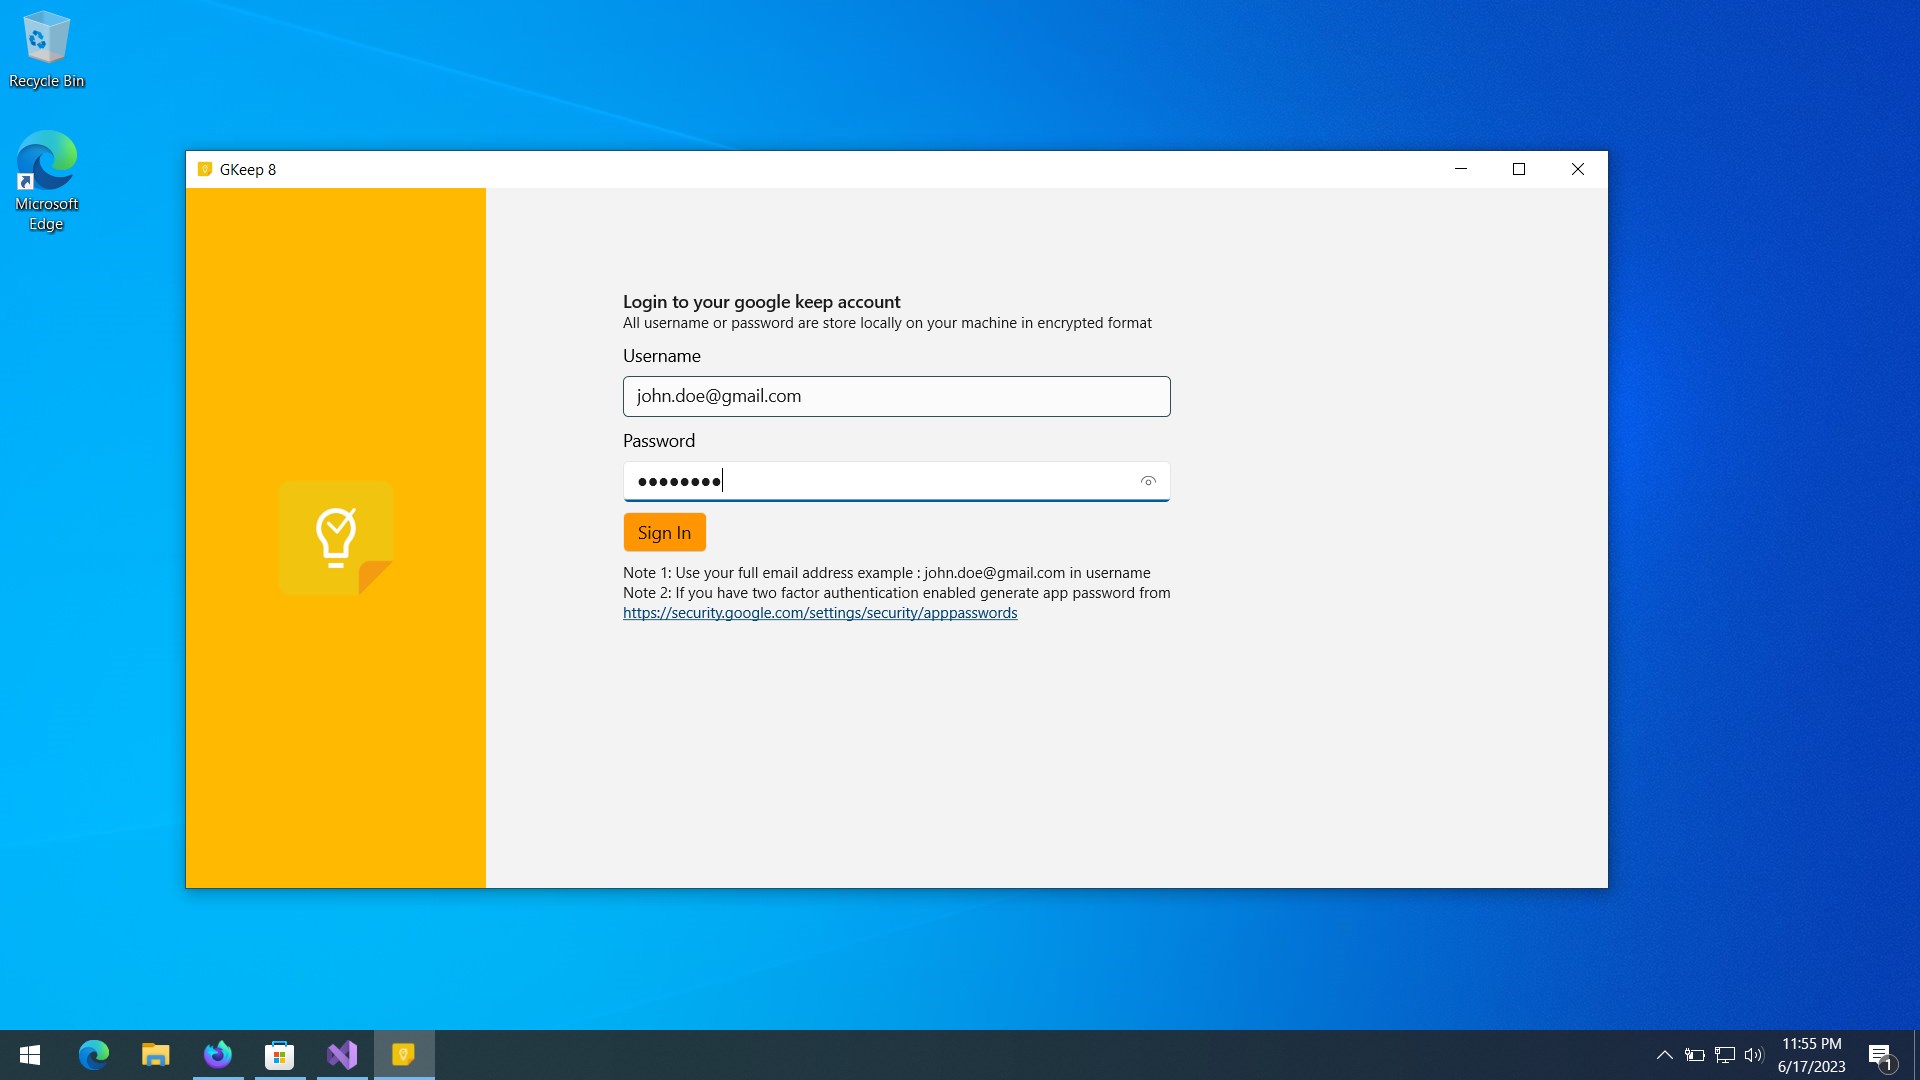This screenshot has height=1080, width=1920.
Task: Switch to Visual Studio on the taskbar
Action: (342, 1055)
